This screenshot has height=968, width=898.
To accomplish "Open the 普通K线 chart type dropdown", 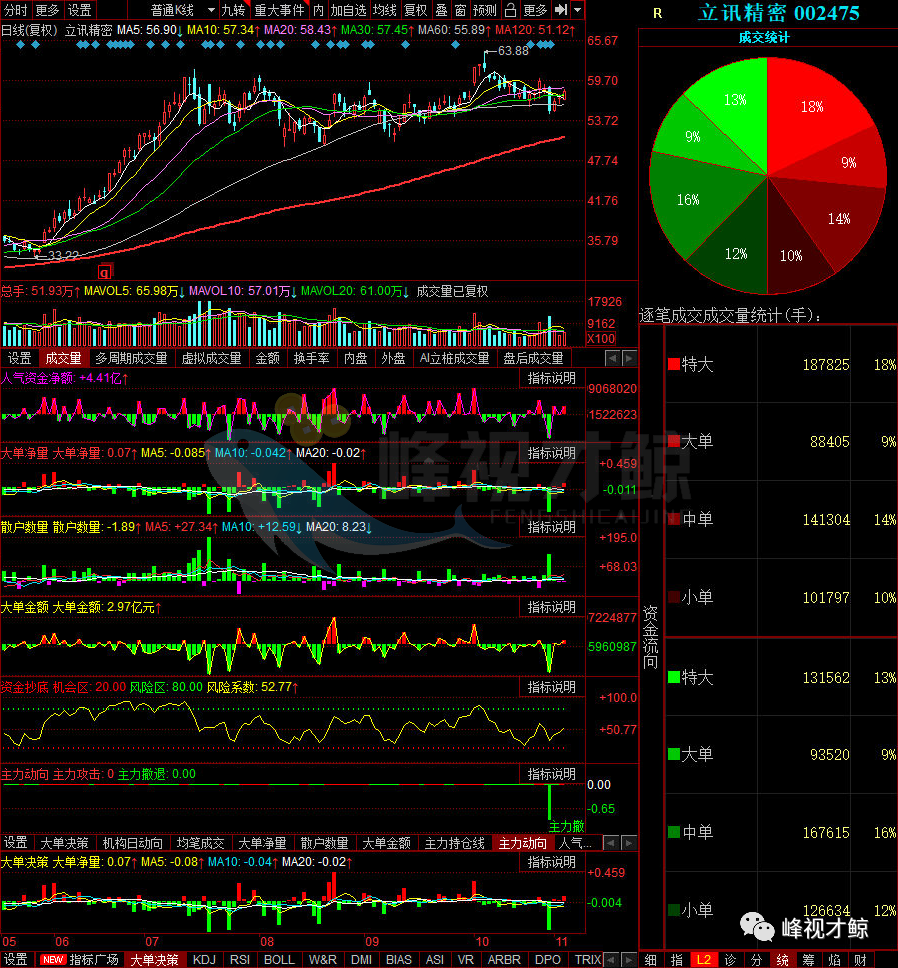I will coord(183,10).
